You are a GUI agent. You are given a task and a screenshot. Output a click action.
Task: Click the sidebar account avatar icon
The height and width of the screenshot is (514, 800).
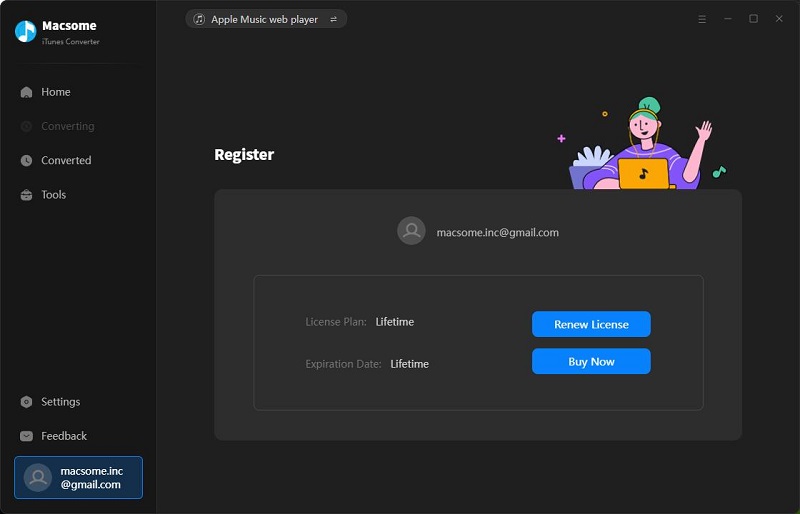tap(38, 477)
